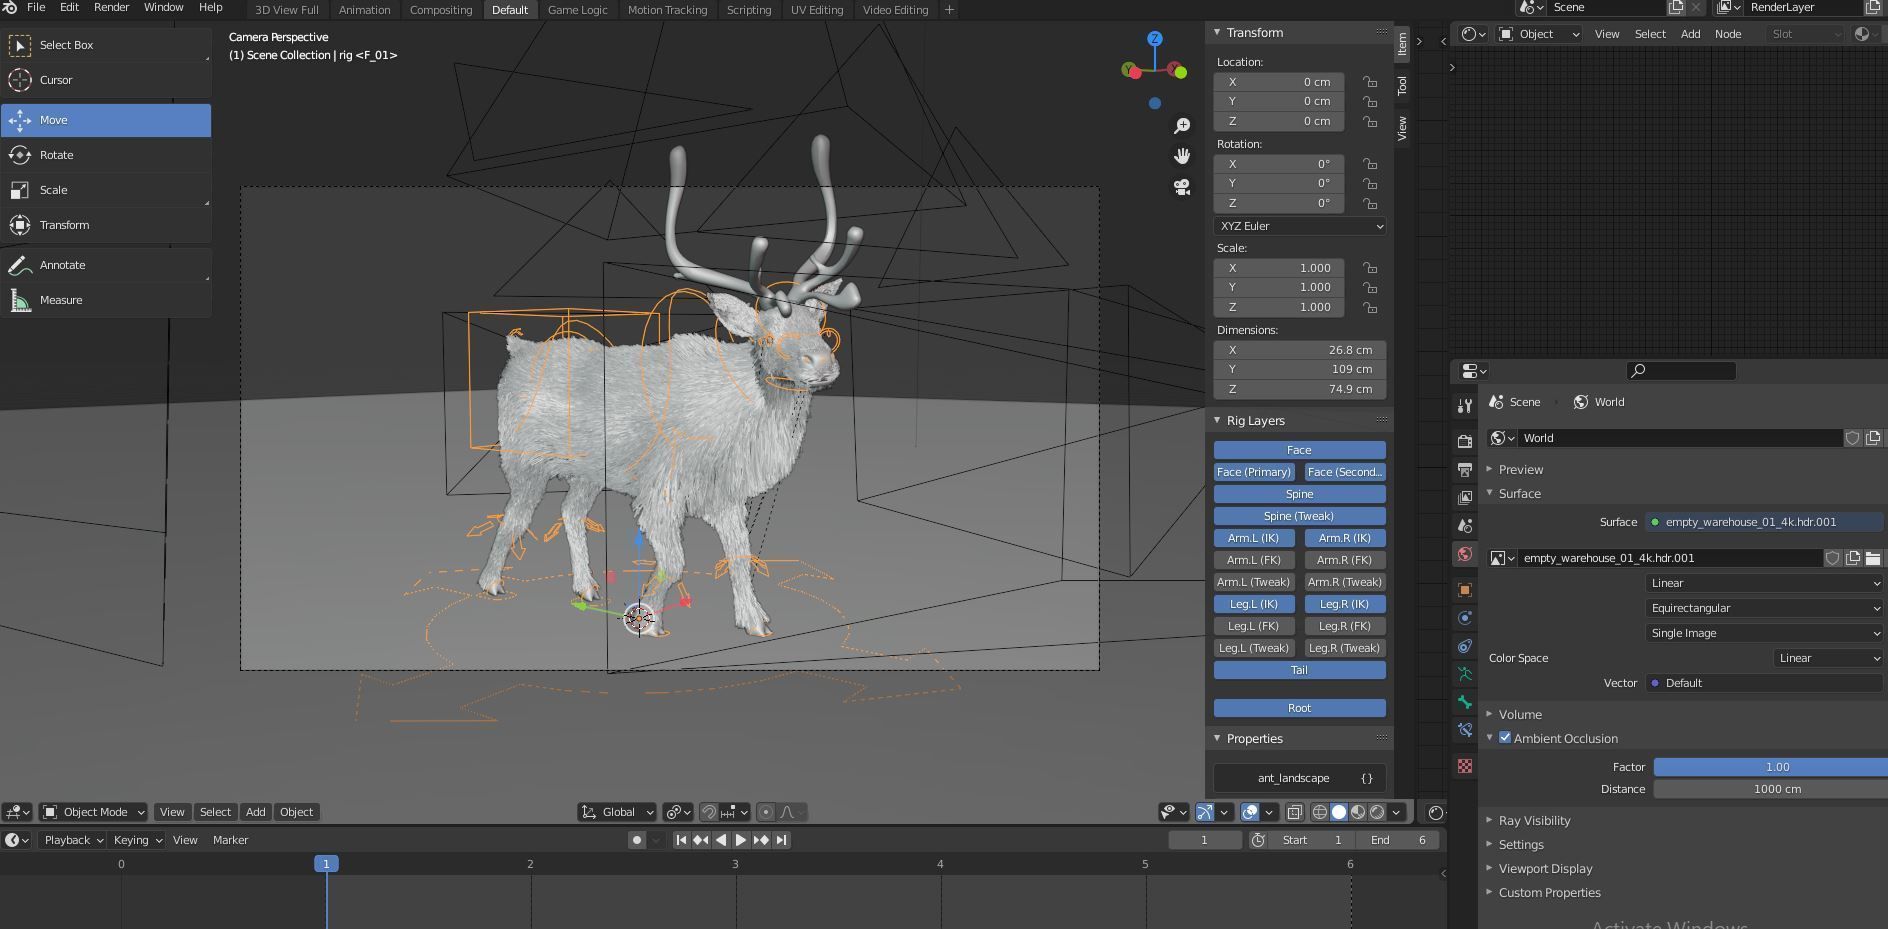Open the Object Constraints tab icon
1888x929 pixels.
click(1465, 646)
